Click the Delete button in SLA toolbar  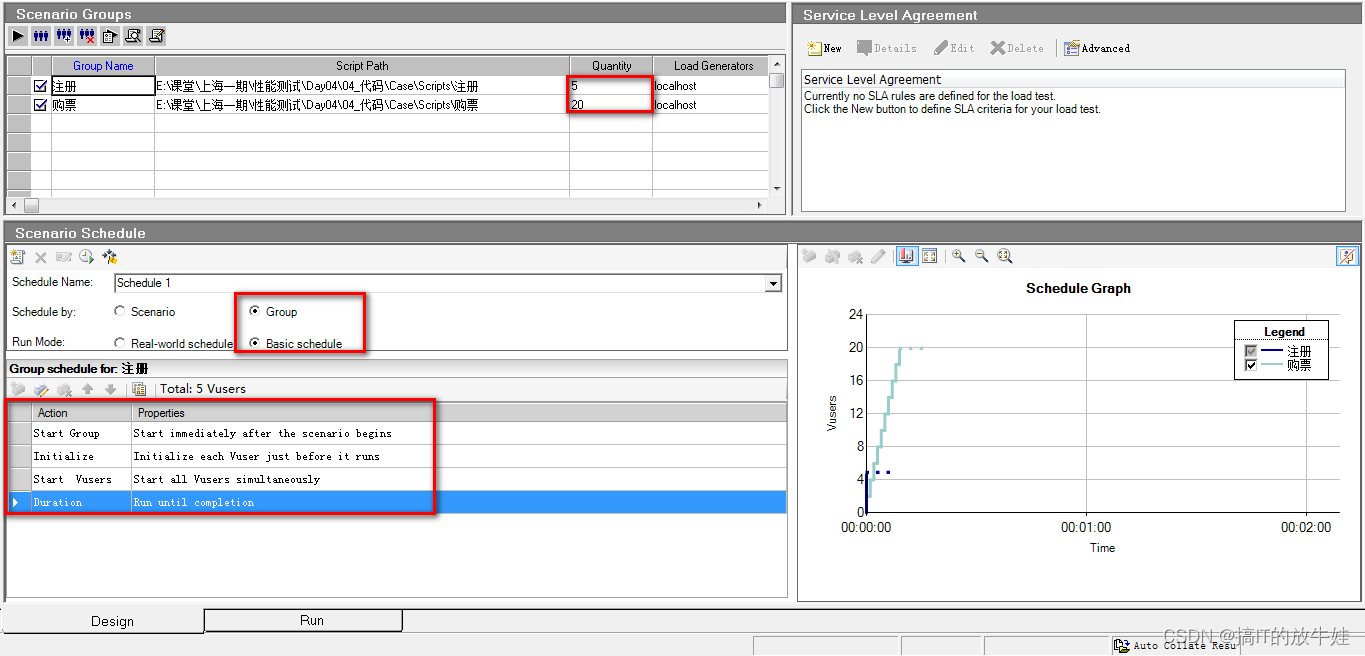pos(1017,48)
